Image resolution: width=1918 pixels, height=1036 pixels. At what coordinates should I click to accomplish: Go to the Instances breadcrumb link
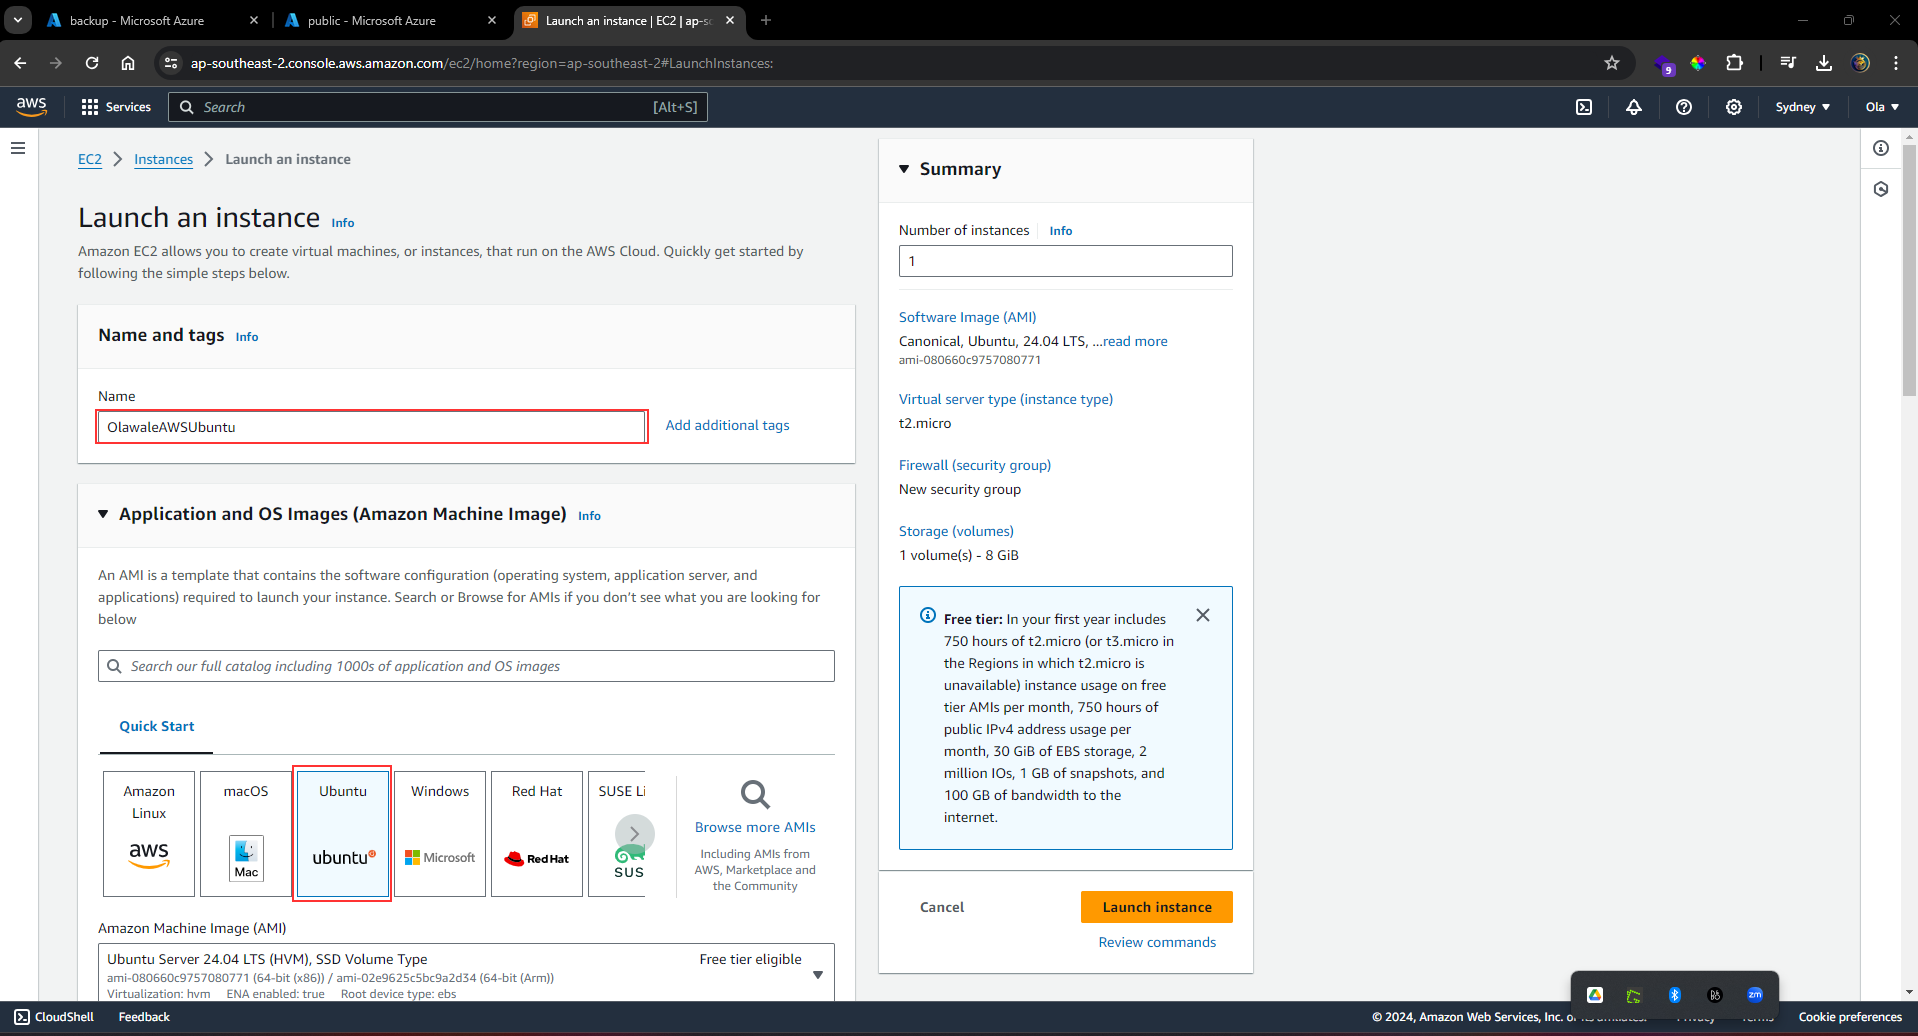point(163,159)
